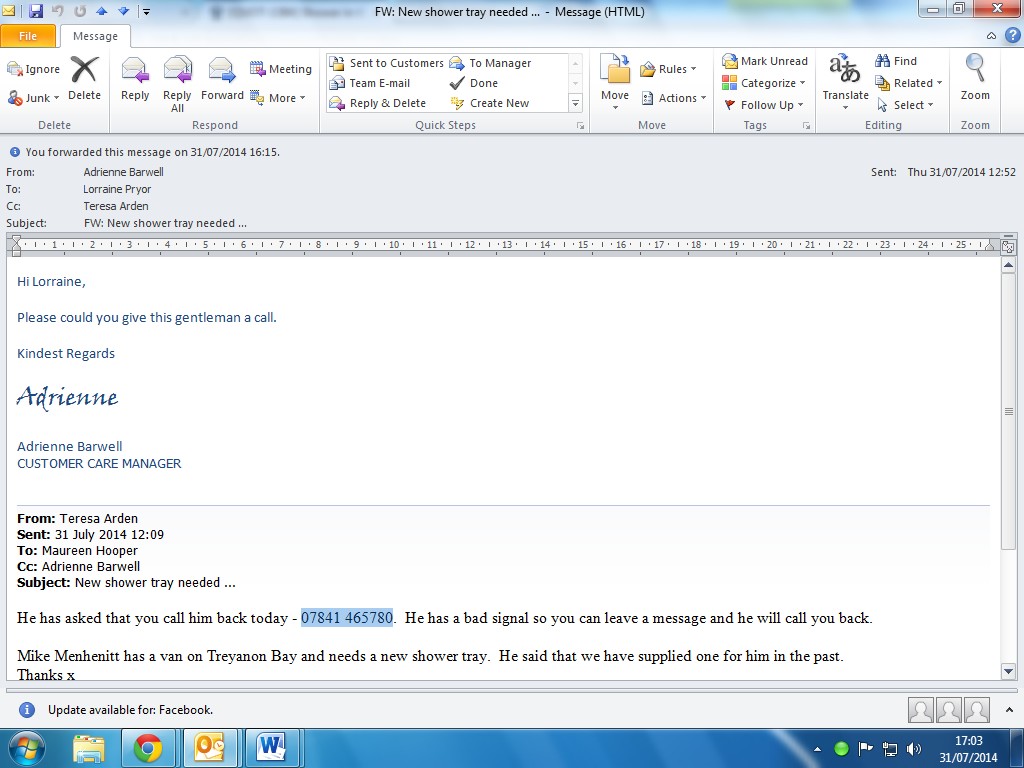Click the Facebook update available notice

[130, 710]
